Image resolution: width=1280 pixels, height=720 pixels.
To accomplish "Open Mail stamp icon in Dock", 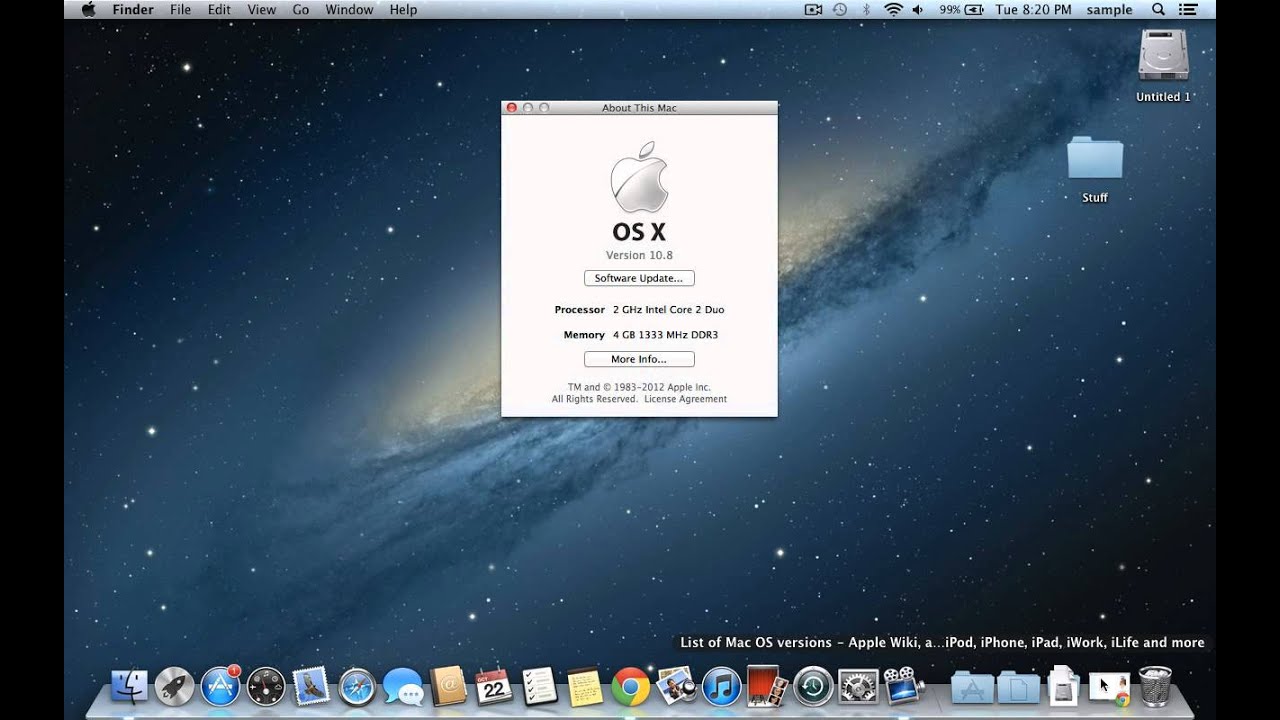I will coord(311,686).
